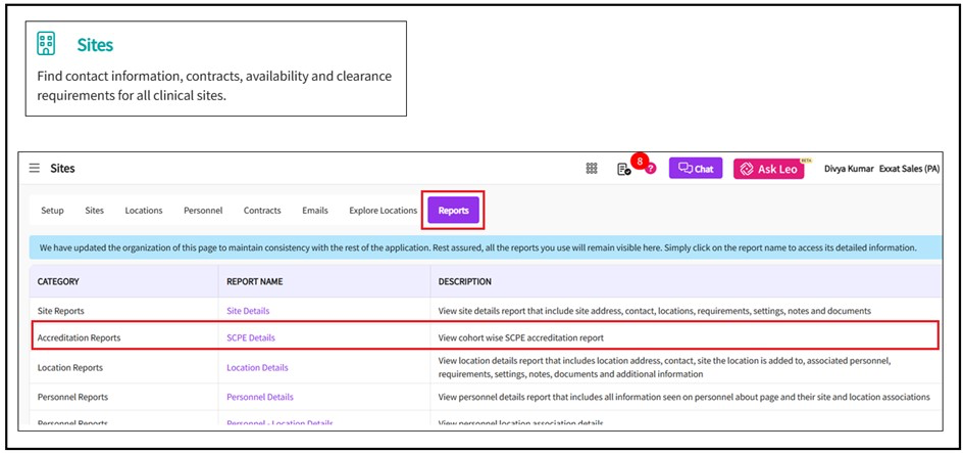Open the Location Details report link
Viewport: 964px width, 454px height.
click(x=257, y=368)
